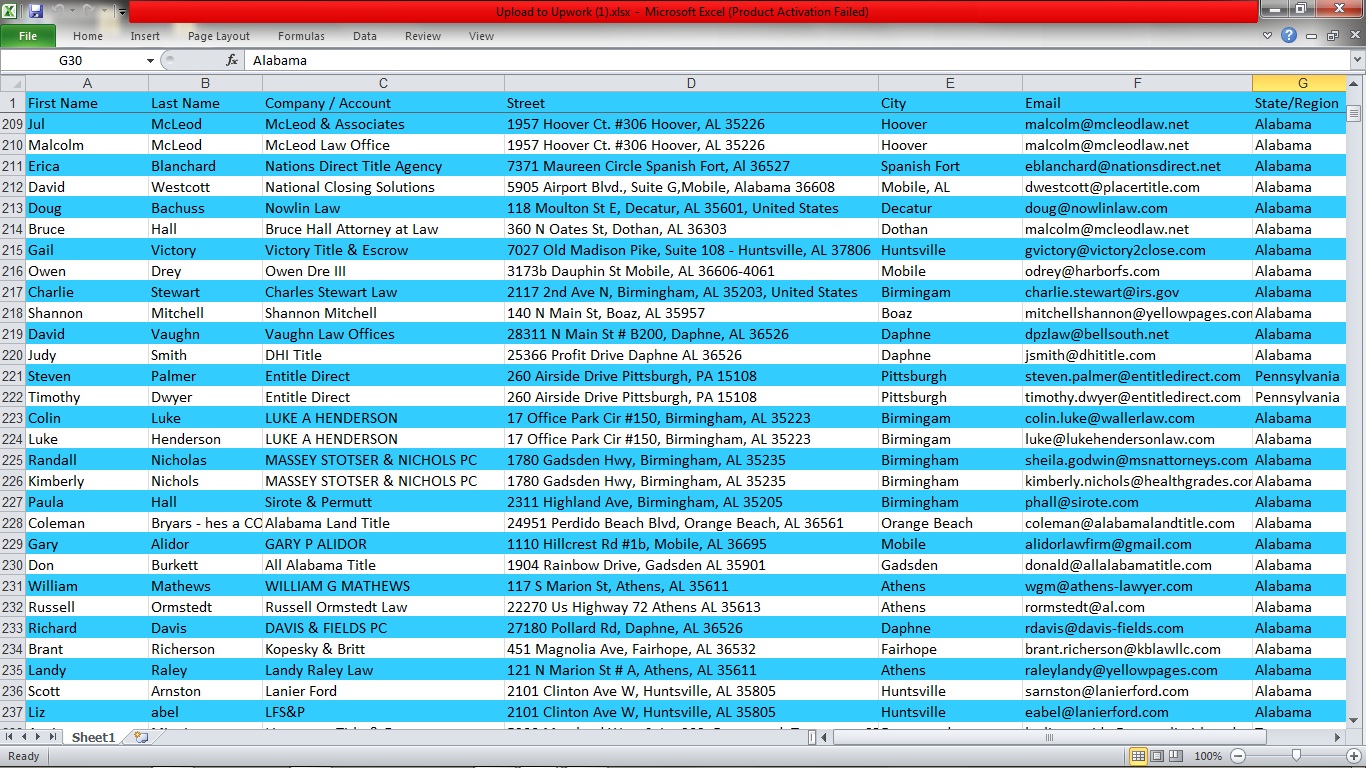
Task: Click the zoom slider handle
Action: pyautogui.click(x=1296, y=756)
